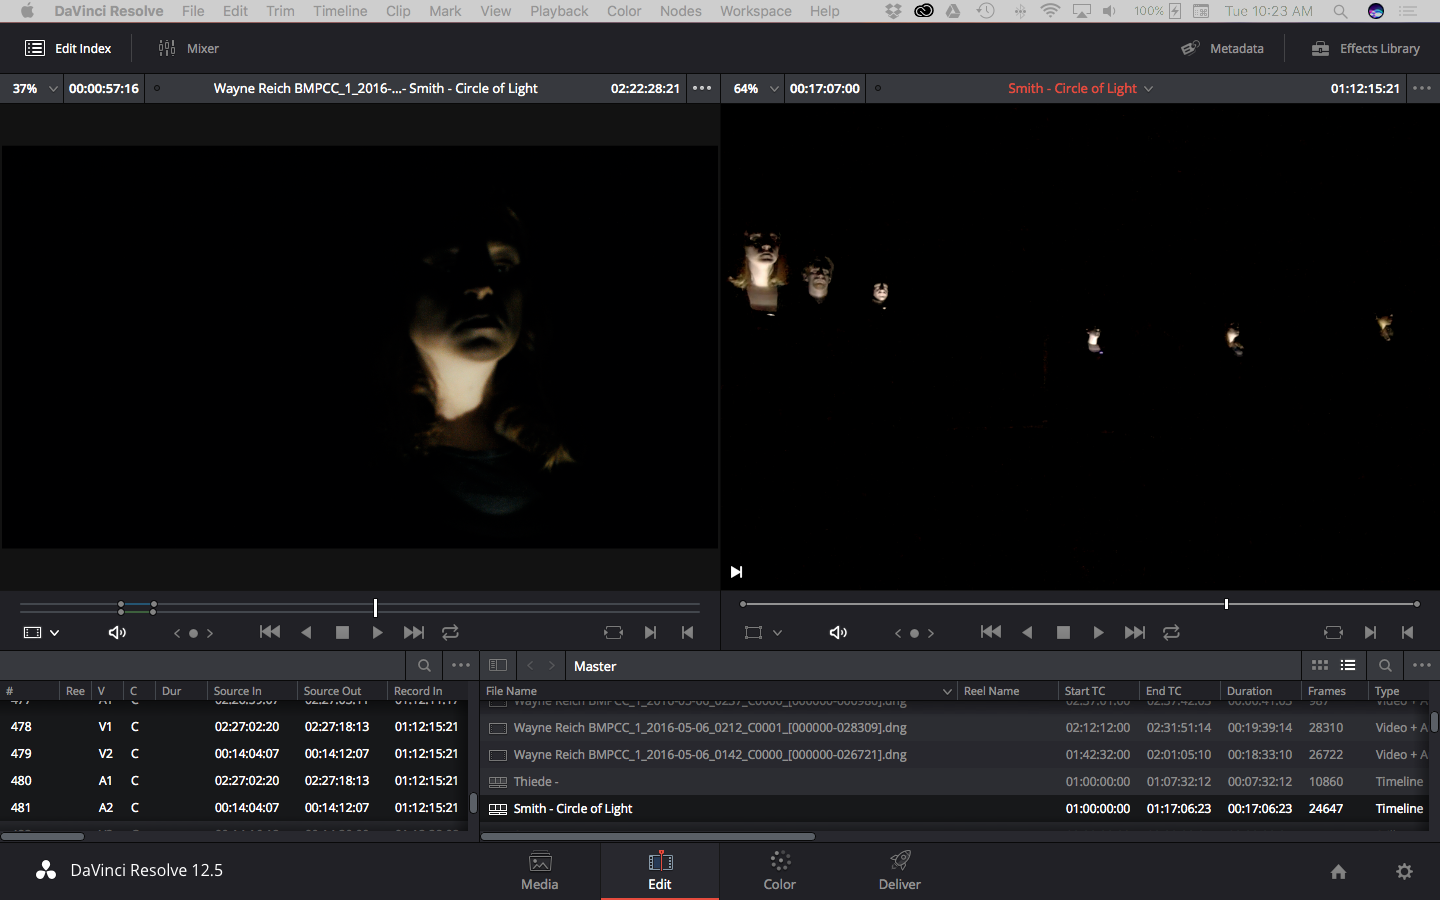Select Thiede - timeline row
Screen dimensions: 1440x900
[x=954, y=781]
